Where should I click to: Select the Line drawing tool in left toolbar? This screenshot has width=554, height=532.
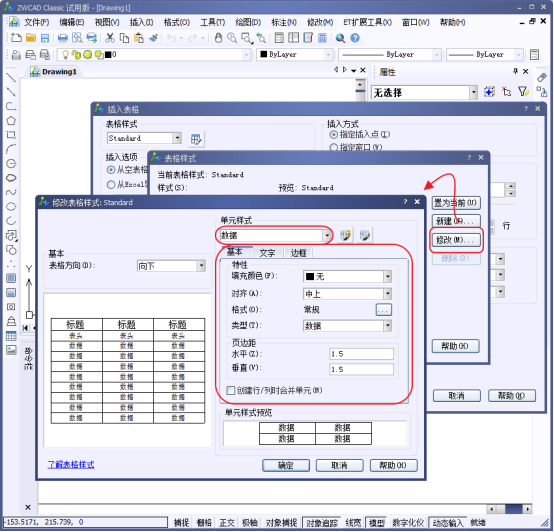click(11, 77)
